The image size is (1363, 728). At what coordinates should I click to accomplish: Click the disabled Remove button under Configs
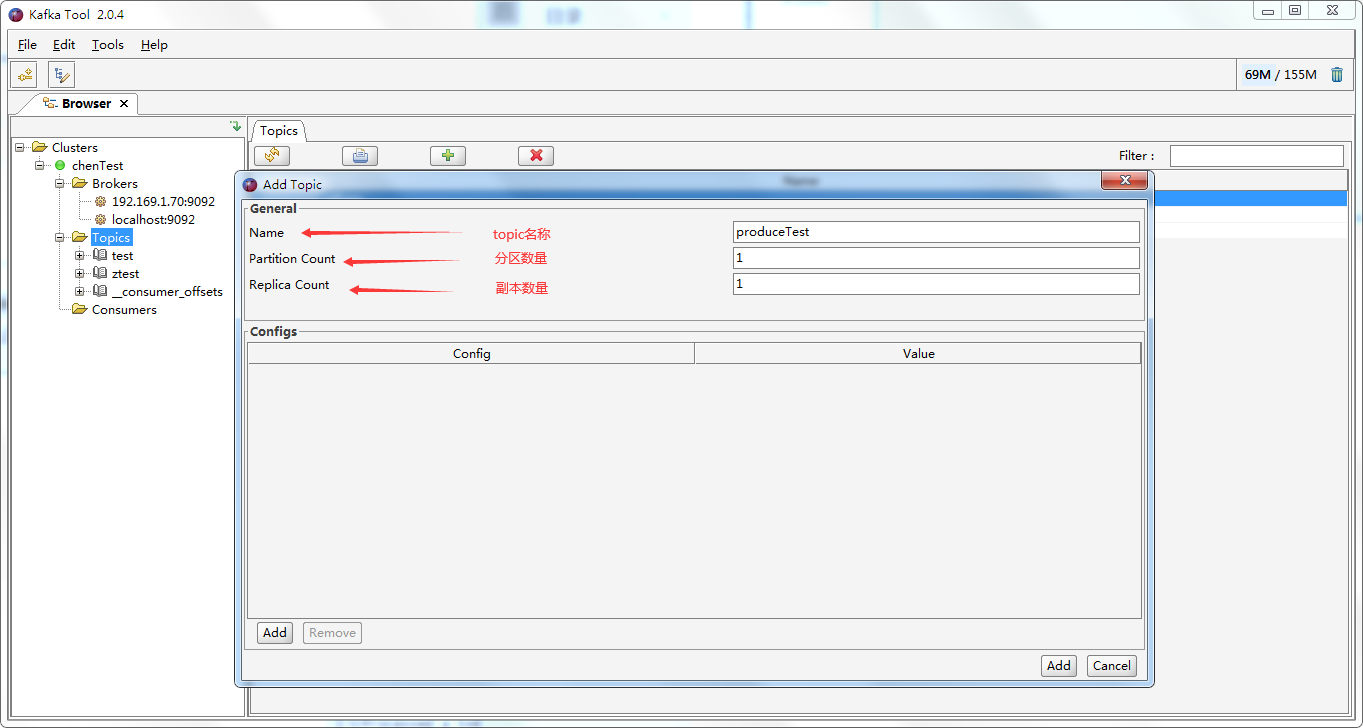pyautogui.click(x=332, y=633)
